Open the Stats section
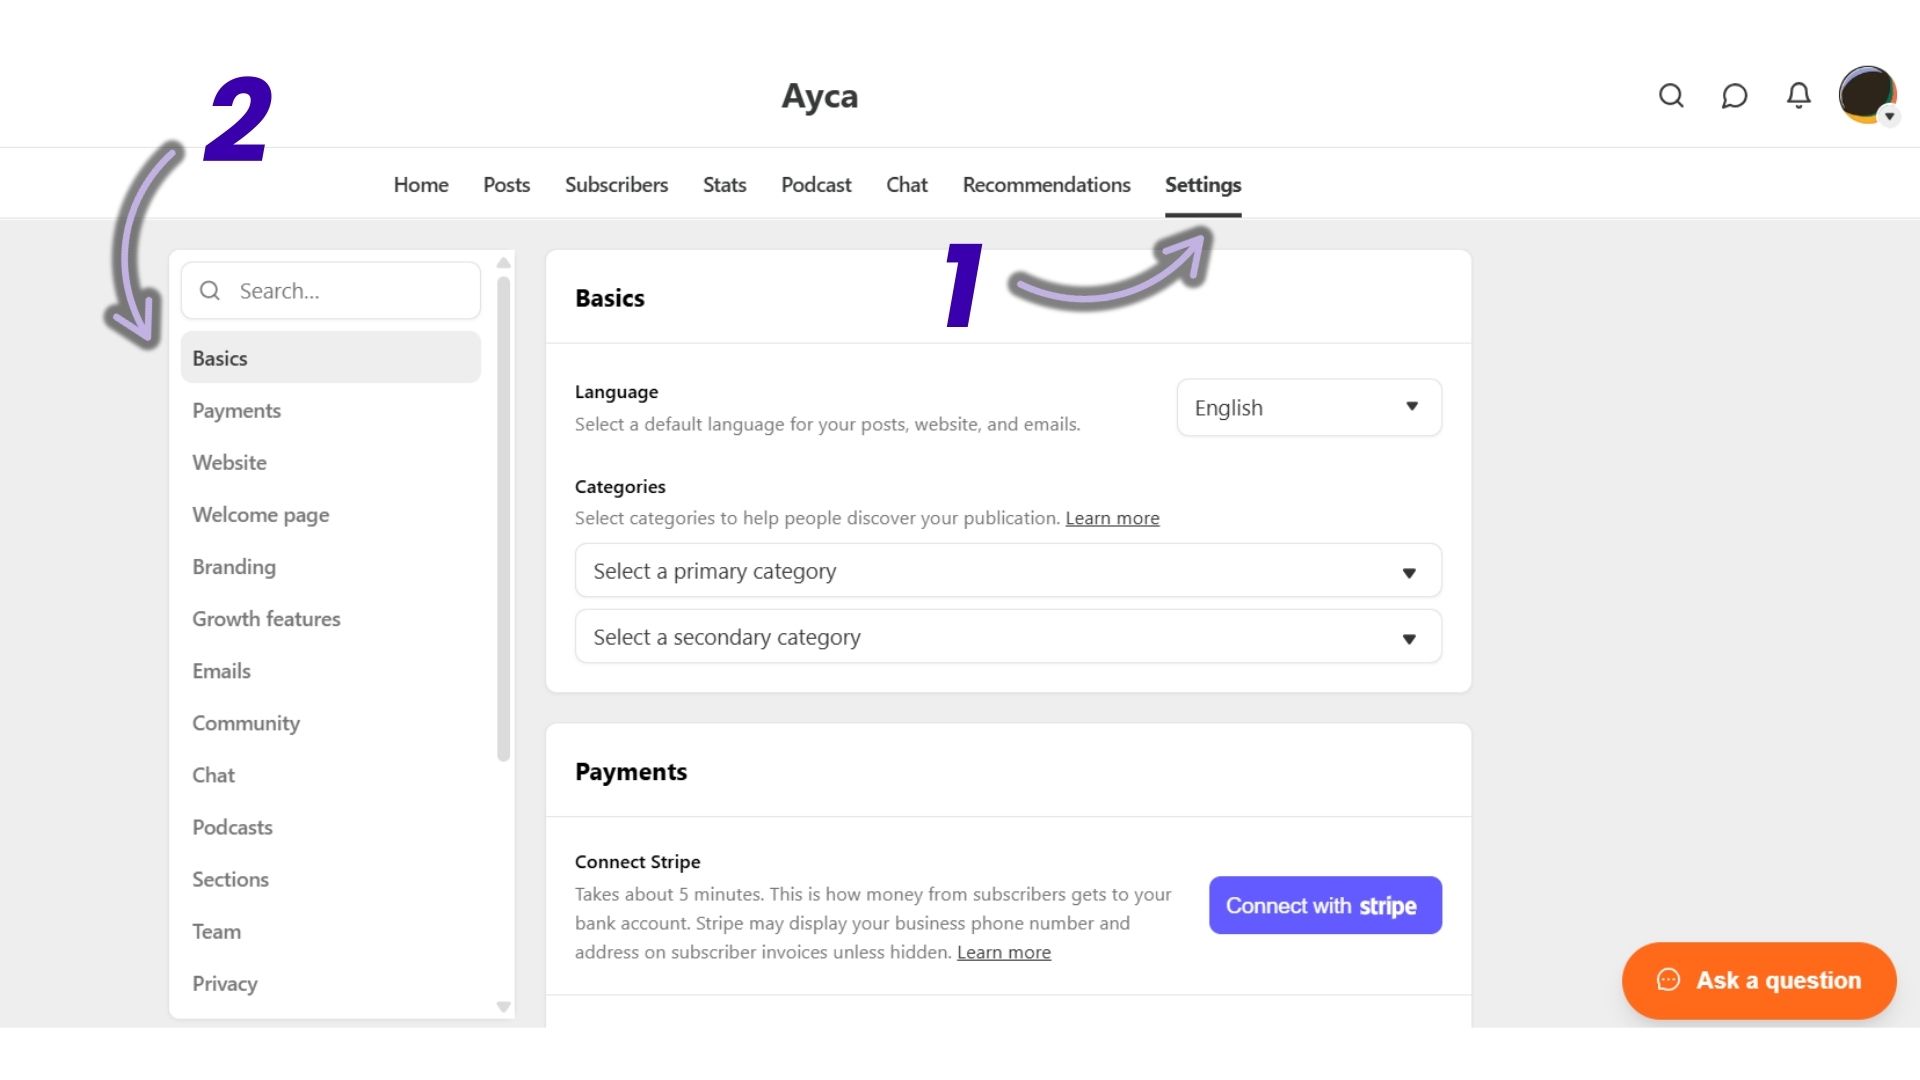The height and width of the screenshot is (1080, 1920). [724, 184]
